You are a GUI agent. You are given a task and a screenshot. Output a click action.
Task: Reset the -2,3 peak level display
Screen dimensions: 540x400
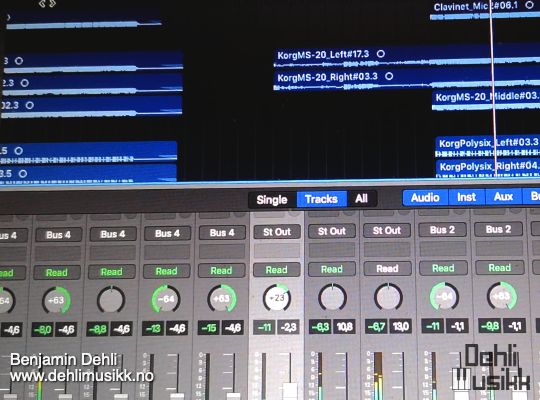click(x=289, y=327)
